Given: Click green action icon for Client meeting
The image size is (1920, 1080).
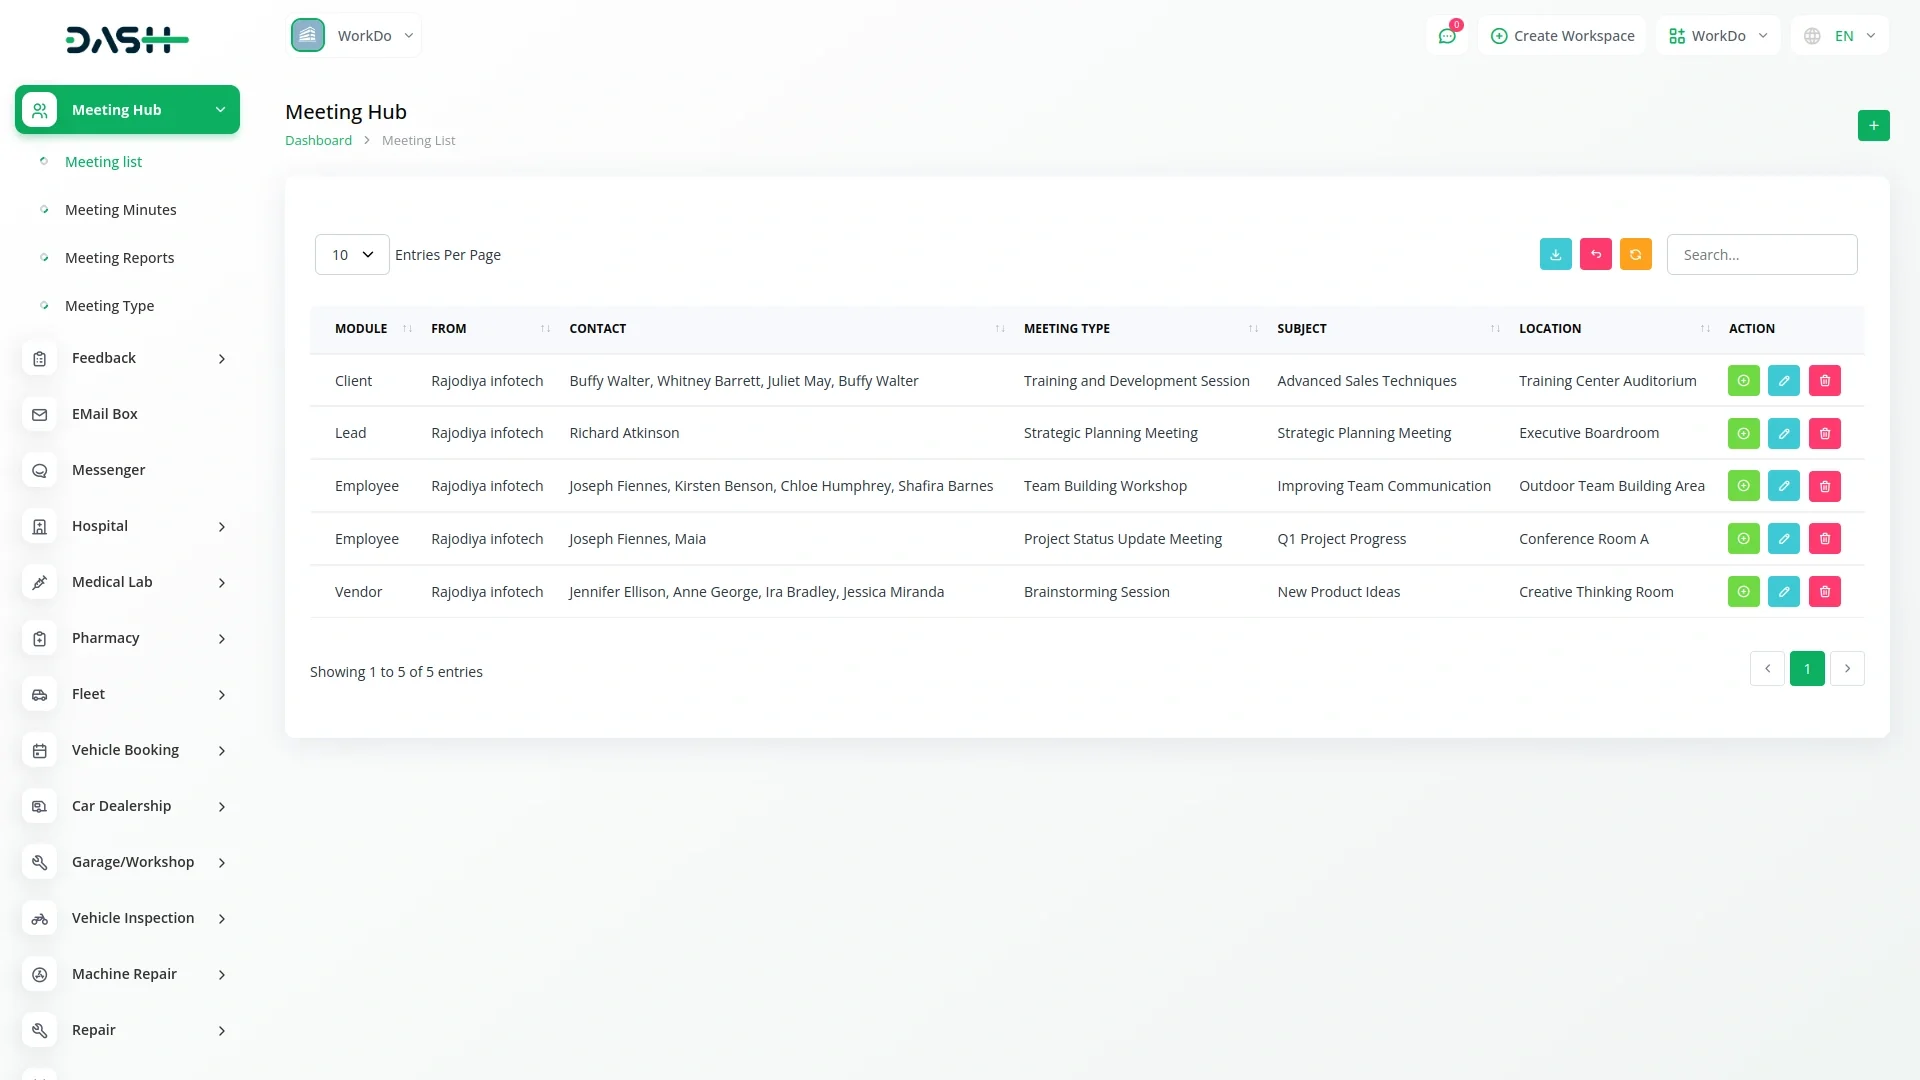Looking at the screenshot, I should tap(1743, 381).
